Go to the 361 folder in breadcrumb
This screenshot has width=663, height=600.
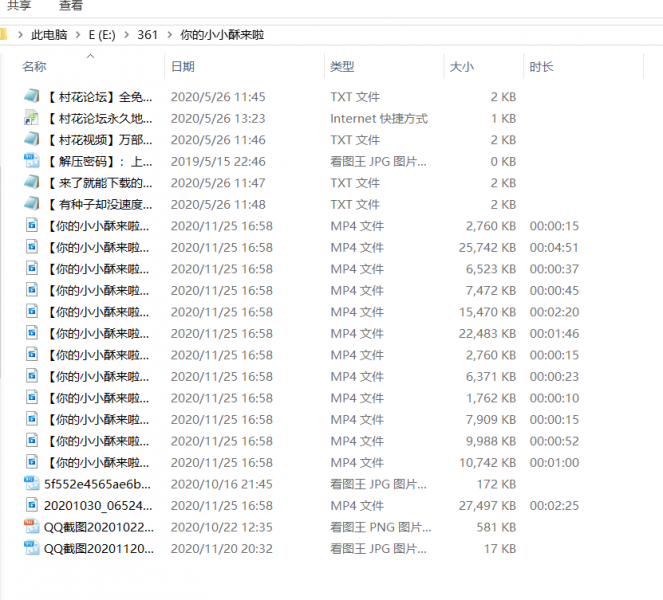coord(147,35)
